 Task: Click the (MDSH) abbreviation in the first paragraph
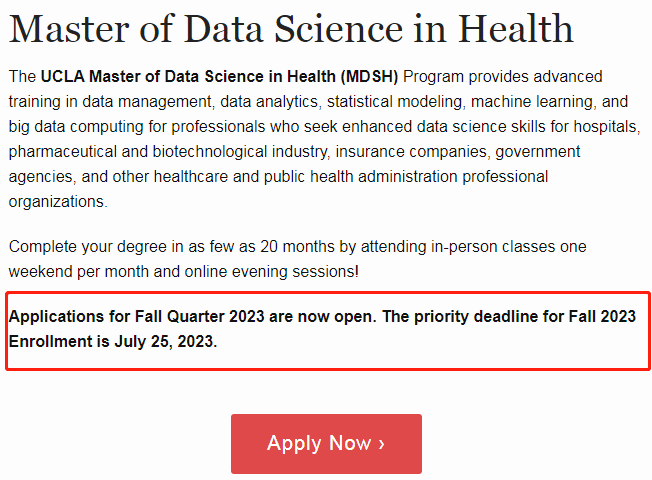pyautogui.click(x=369, y=77)
